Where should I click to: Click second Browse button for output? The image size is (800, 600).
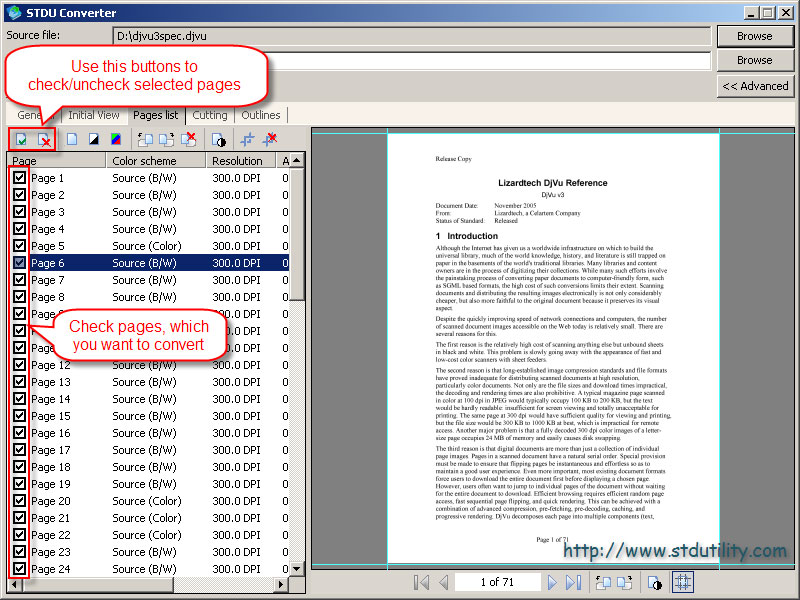pos(755,60)
